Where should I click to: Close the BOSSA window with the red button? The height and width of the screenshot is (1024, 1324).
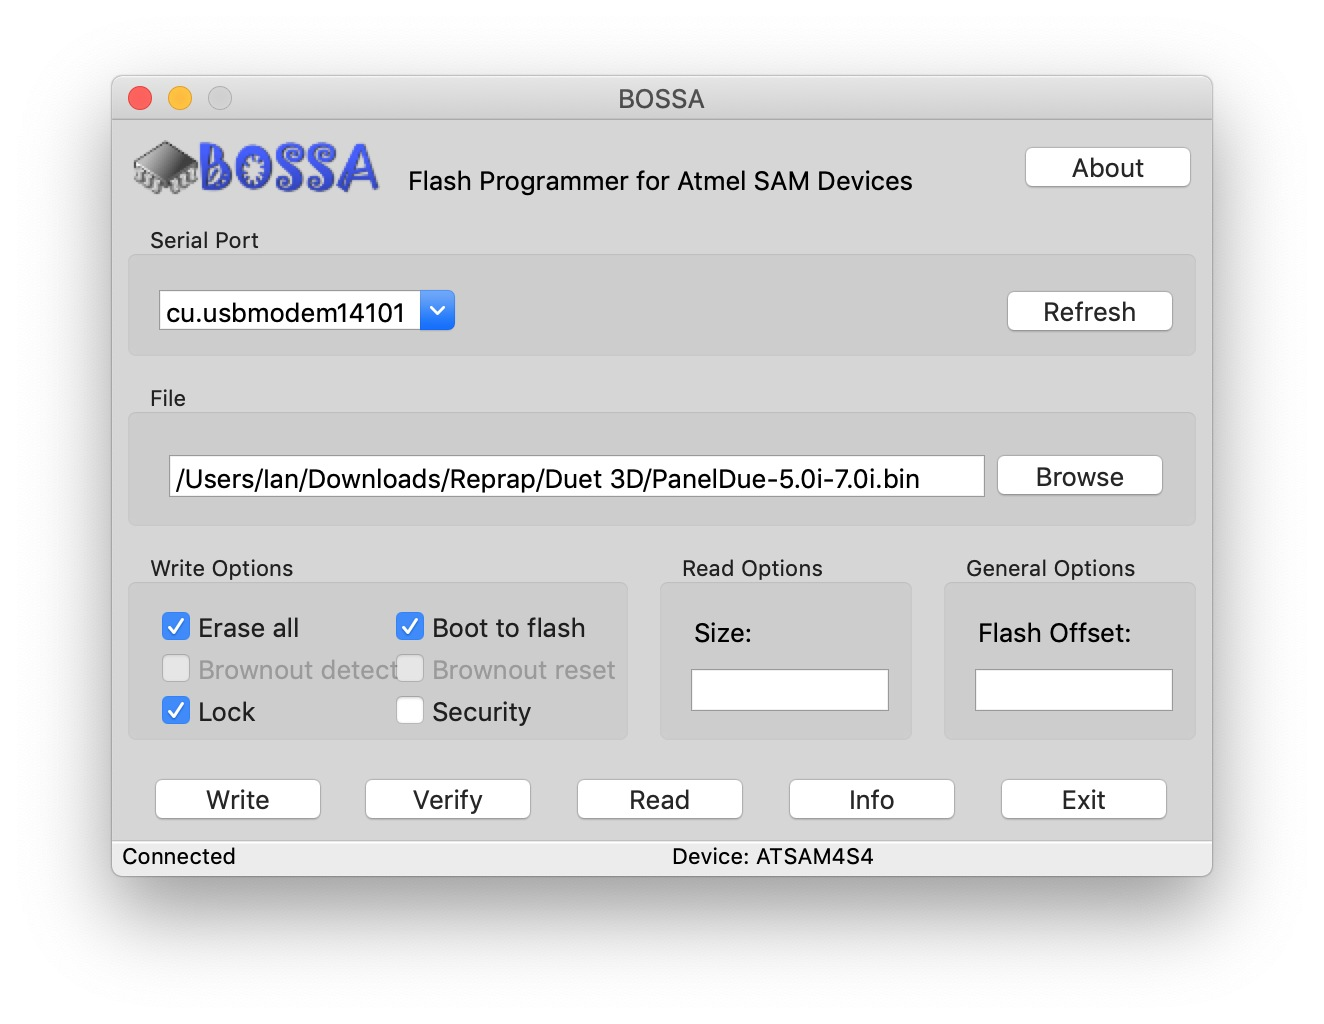pos(140,98)
